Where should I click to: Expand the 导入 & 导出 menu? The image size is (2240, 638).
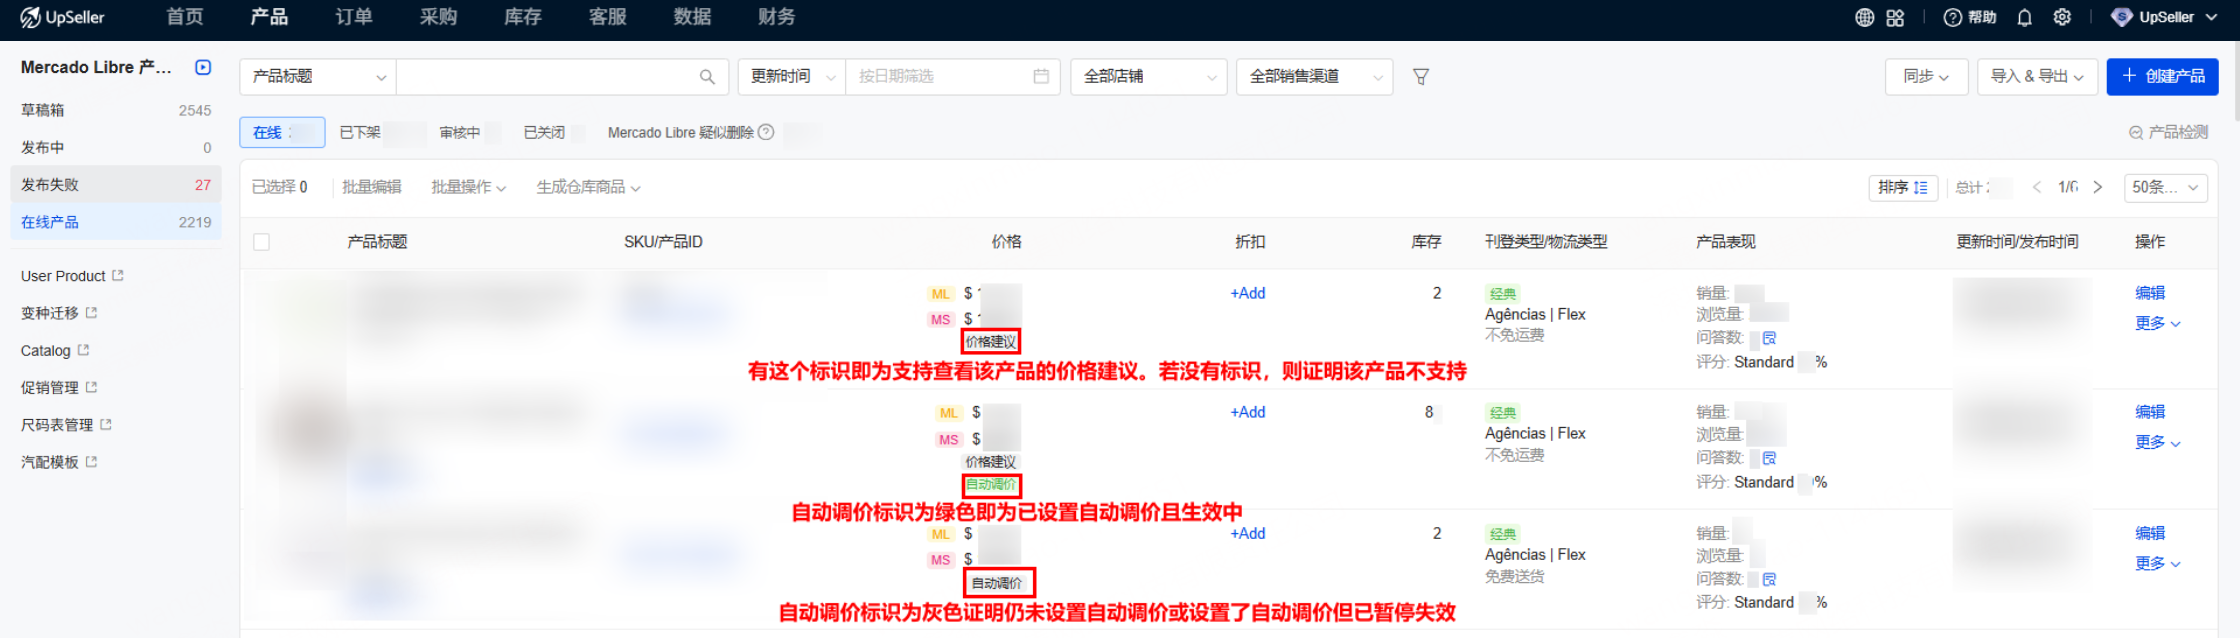[2037, 77]
